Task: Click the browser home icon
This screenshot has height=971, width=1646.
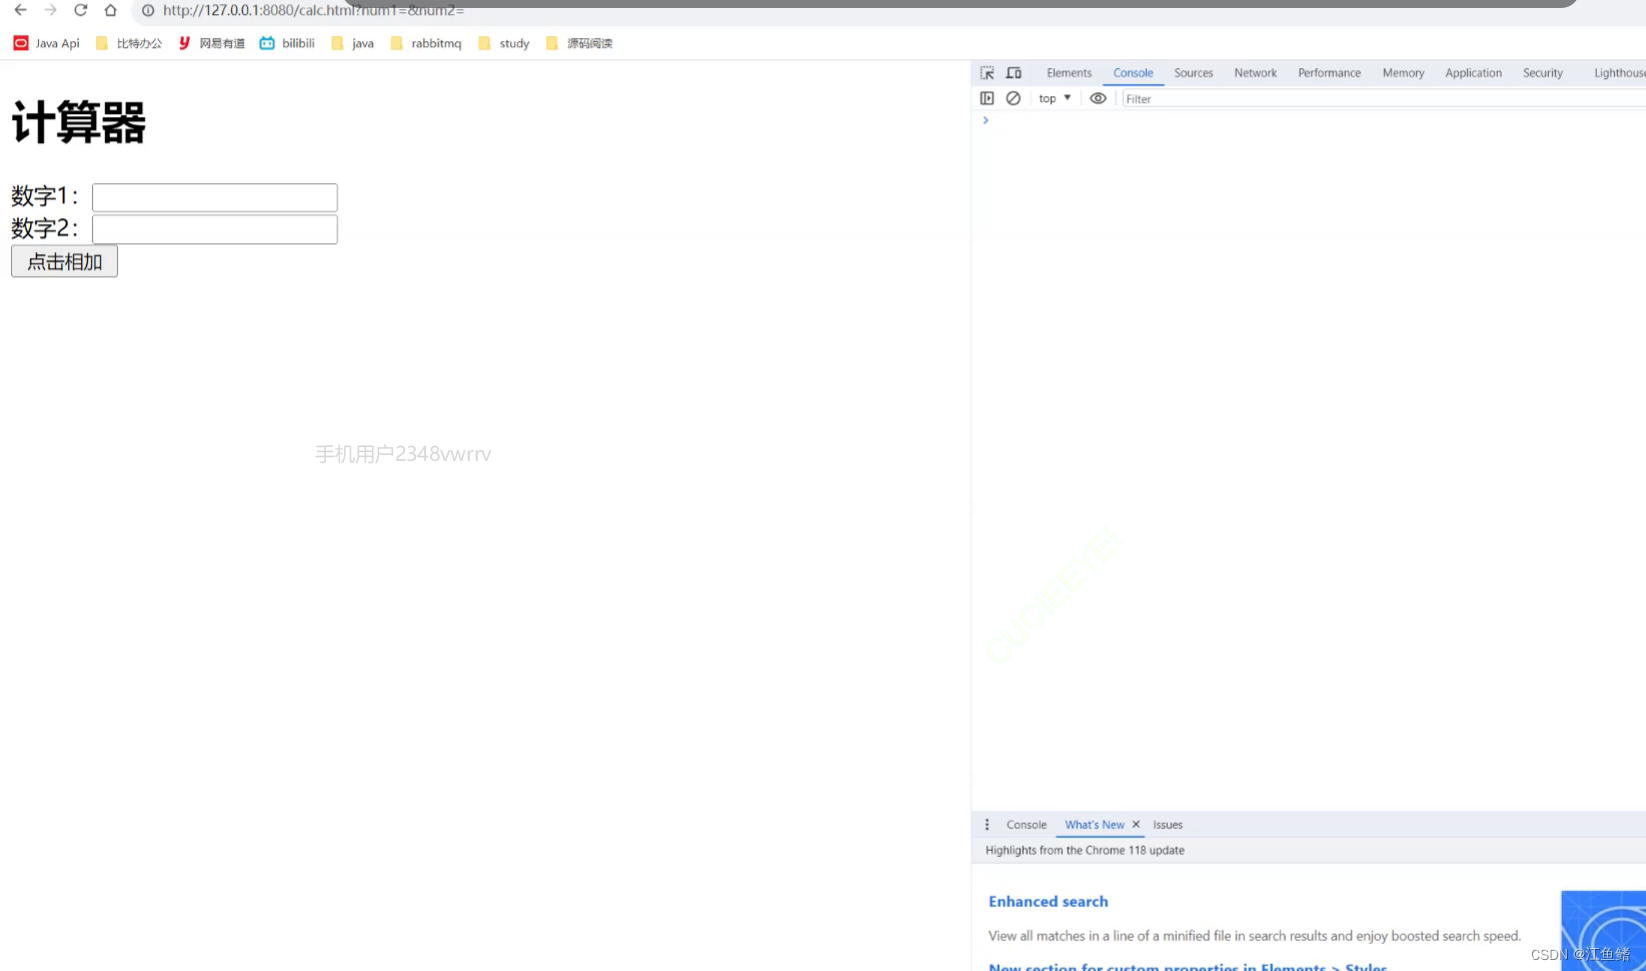Action: 110,11
